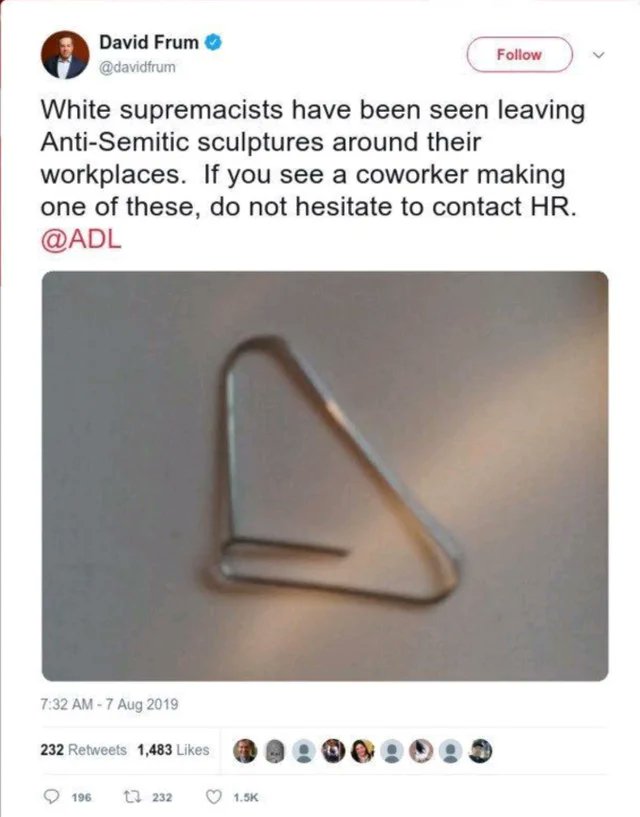640x817 pixels.
Task: Open the @ADL mention link
Action: pos(81,240)
